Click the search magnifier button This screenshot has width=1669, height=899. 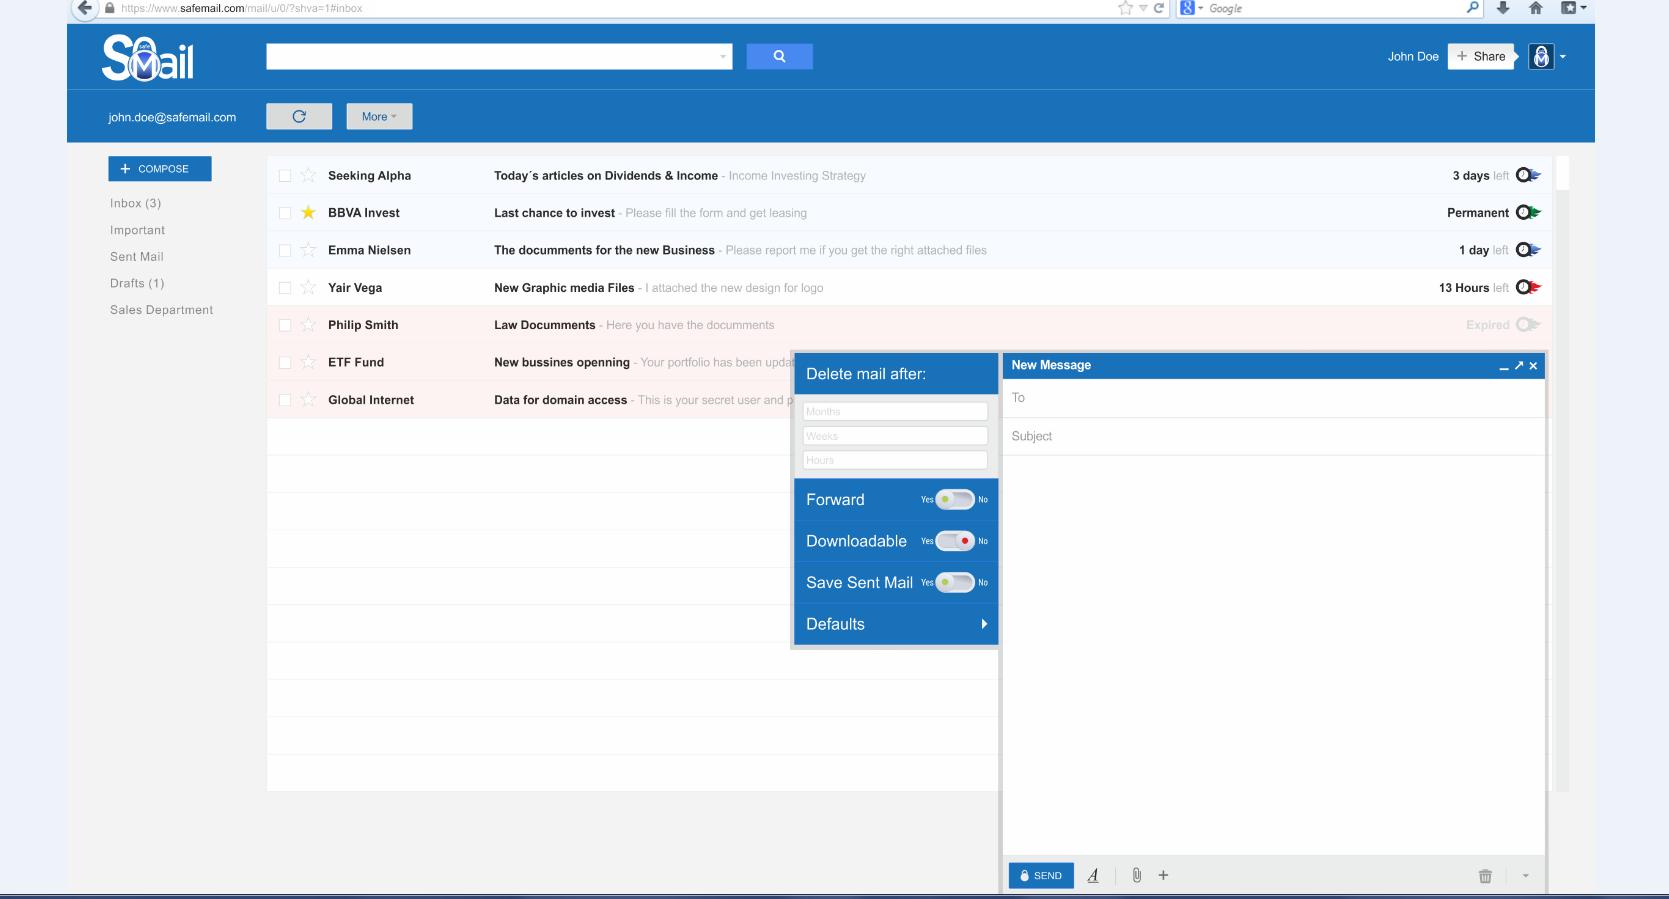(779, 57)
